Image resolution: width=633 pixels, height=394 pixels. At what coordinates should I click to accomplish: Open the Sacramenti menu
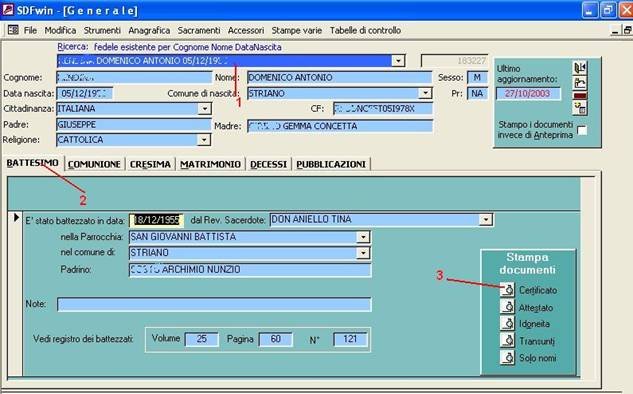199,30
